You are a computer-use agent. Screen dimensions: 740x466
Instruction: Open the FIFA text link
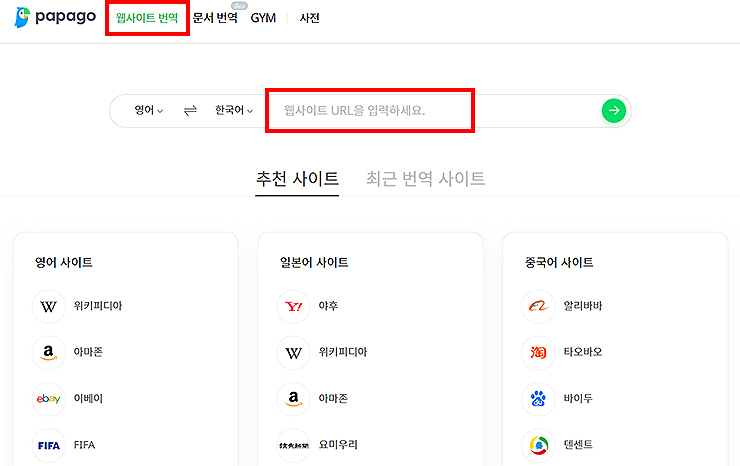point(84,445)
